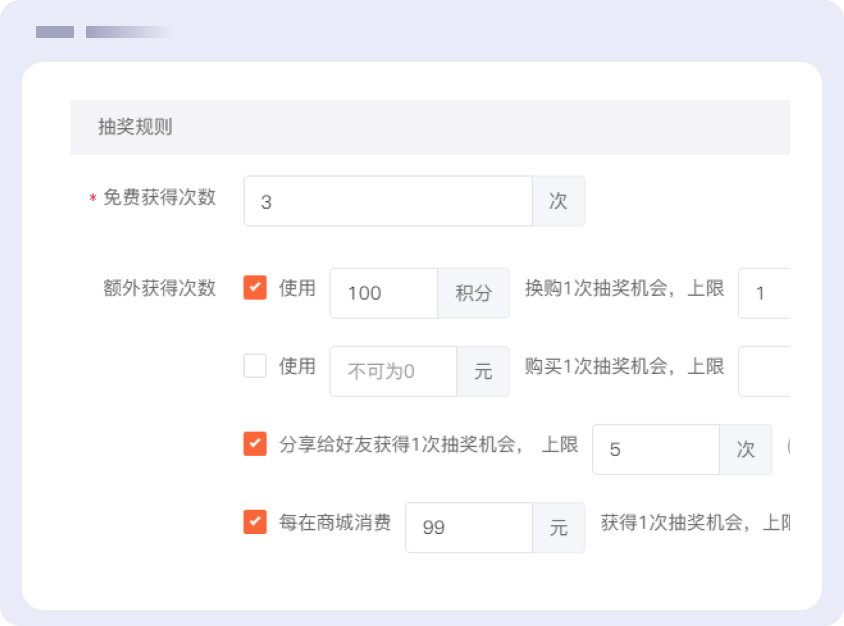Click the 积分 unit suffix

pos(473,293)
